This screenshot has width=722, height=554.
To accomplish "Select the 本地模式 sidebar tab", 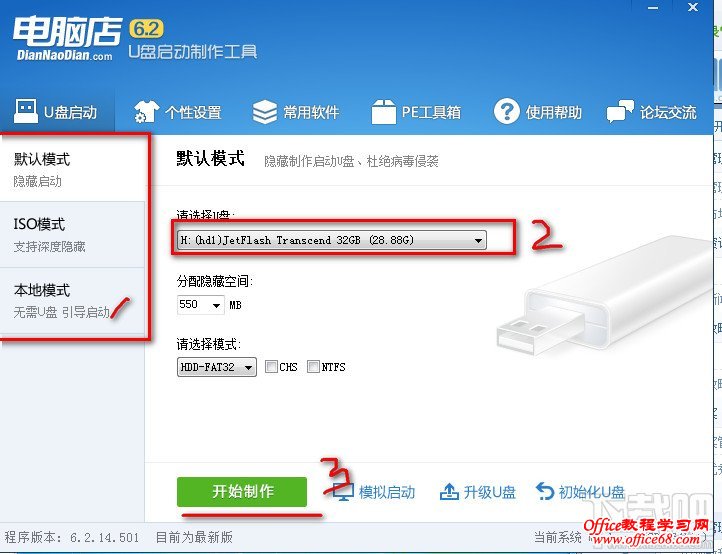I will click(72, 301).
